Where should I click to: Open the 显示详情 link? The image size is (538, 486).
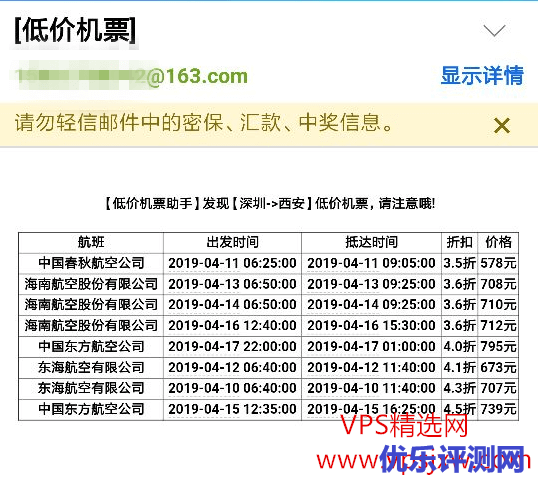(482, 76)
